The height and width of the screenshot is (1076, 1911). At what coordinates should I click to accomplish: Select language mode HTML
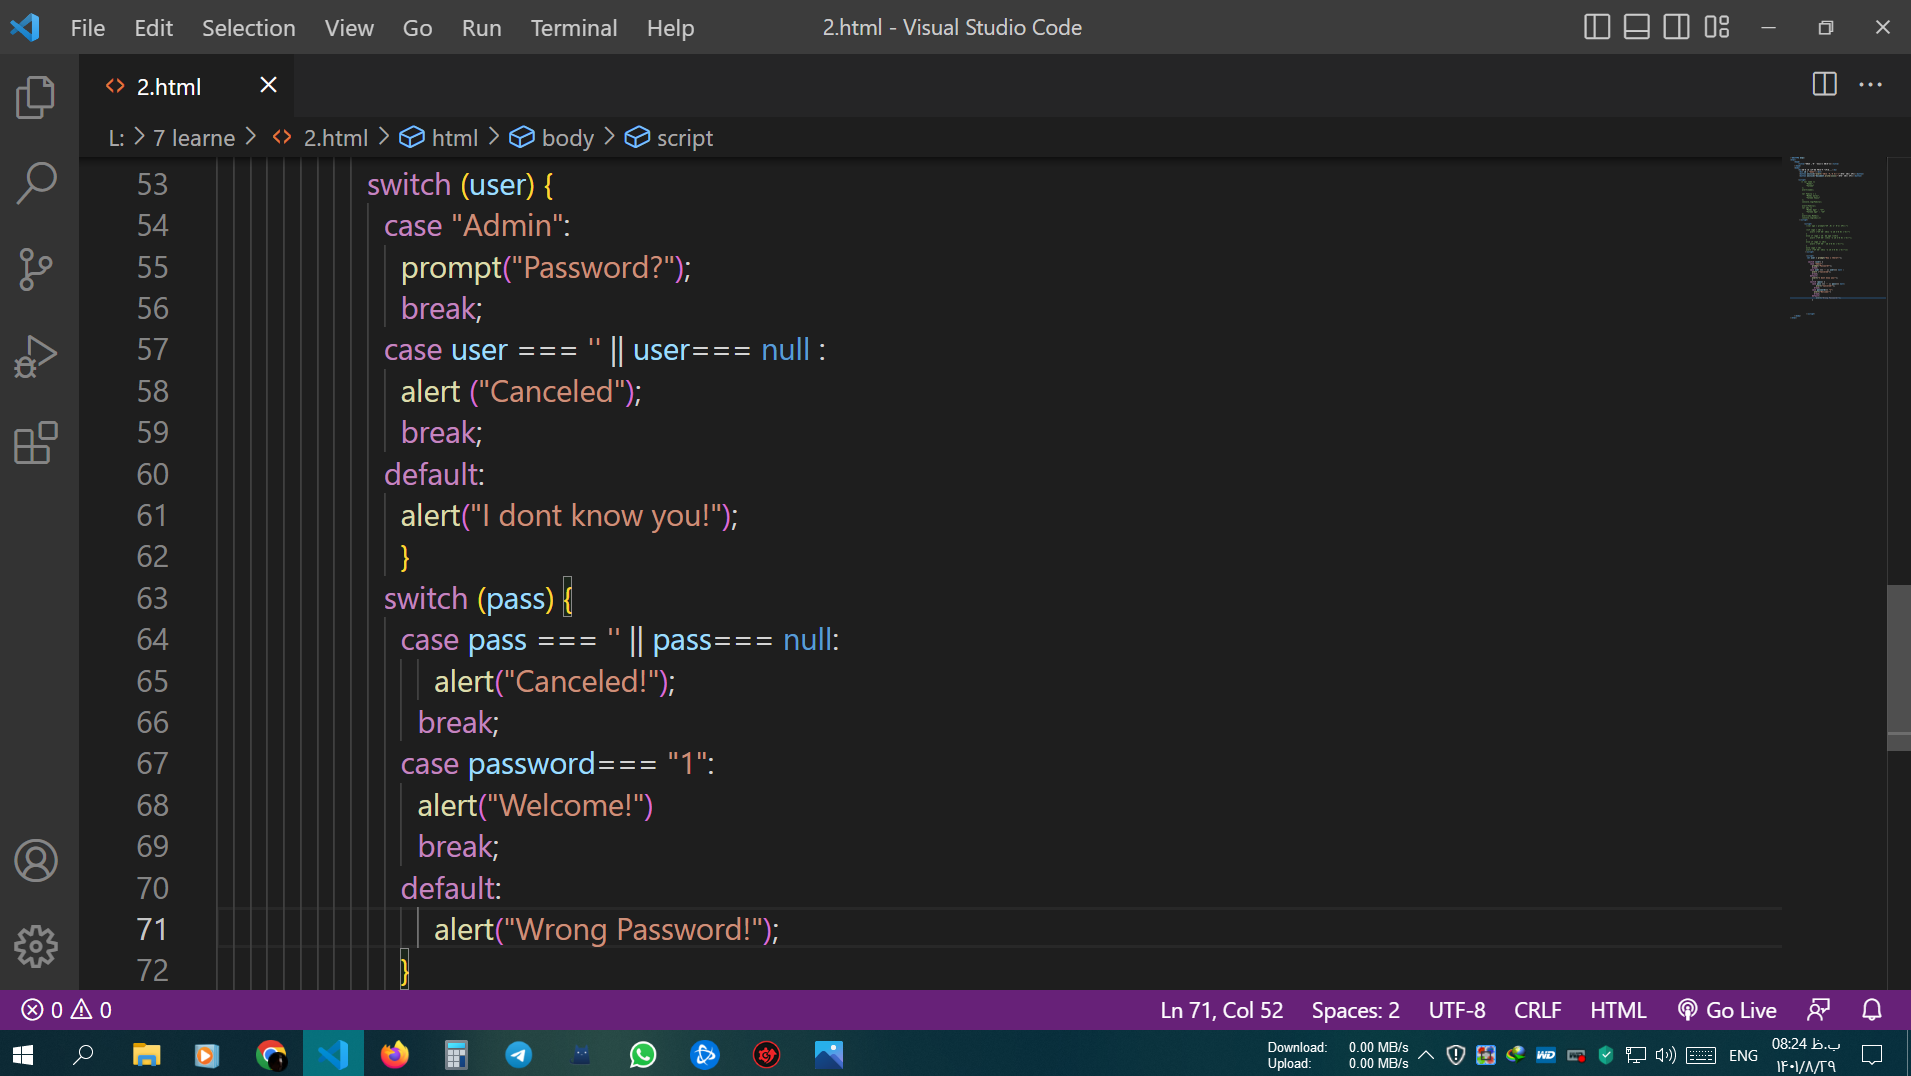1618,1010
